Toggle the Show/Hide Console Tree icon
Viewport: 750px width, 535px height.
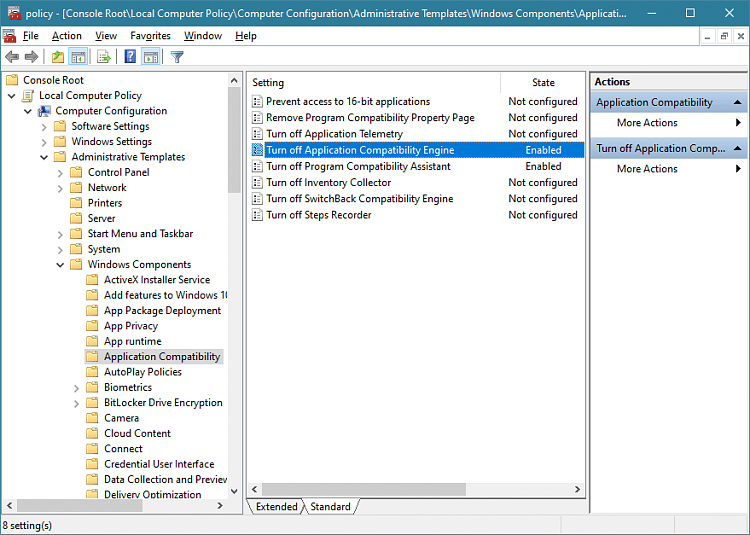pyautogui.click(x=78, y=57)
